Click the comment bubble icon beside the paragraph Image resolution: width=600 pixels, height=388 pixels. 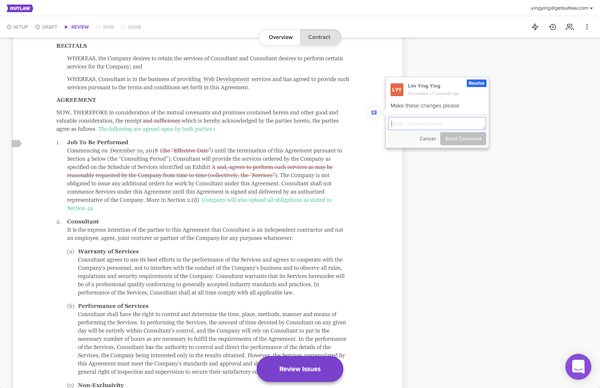[374, 112]
